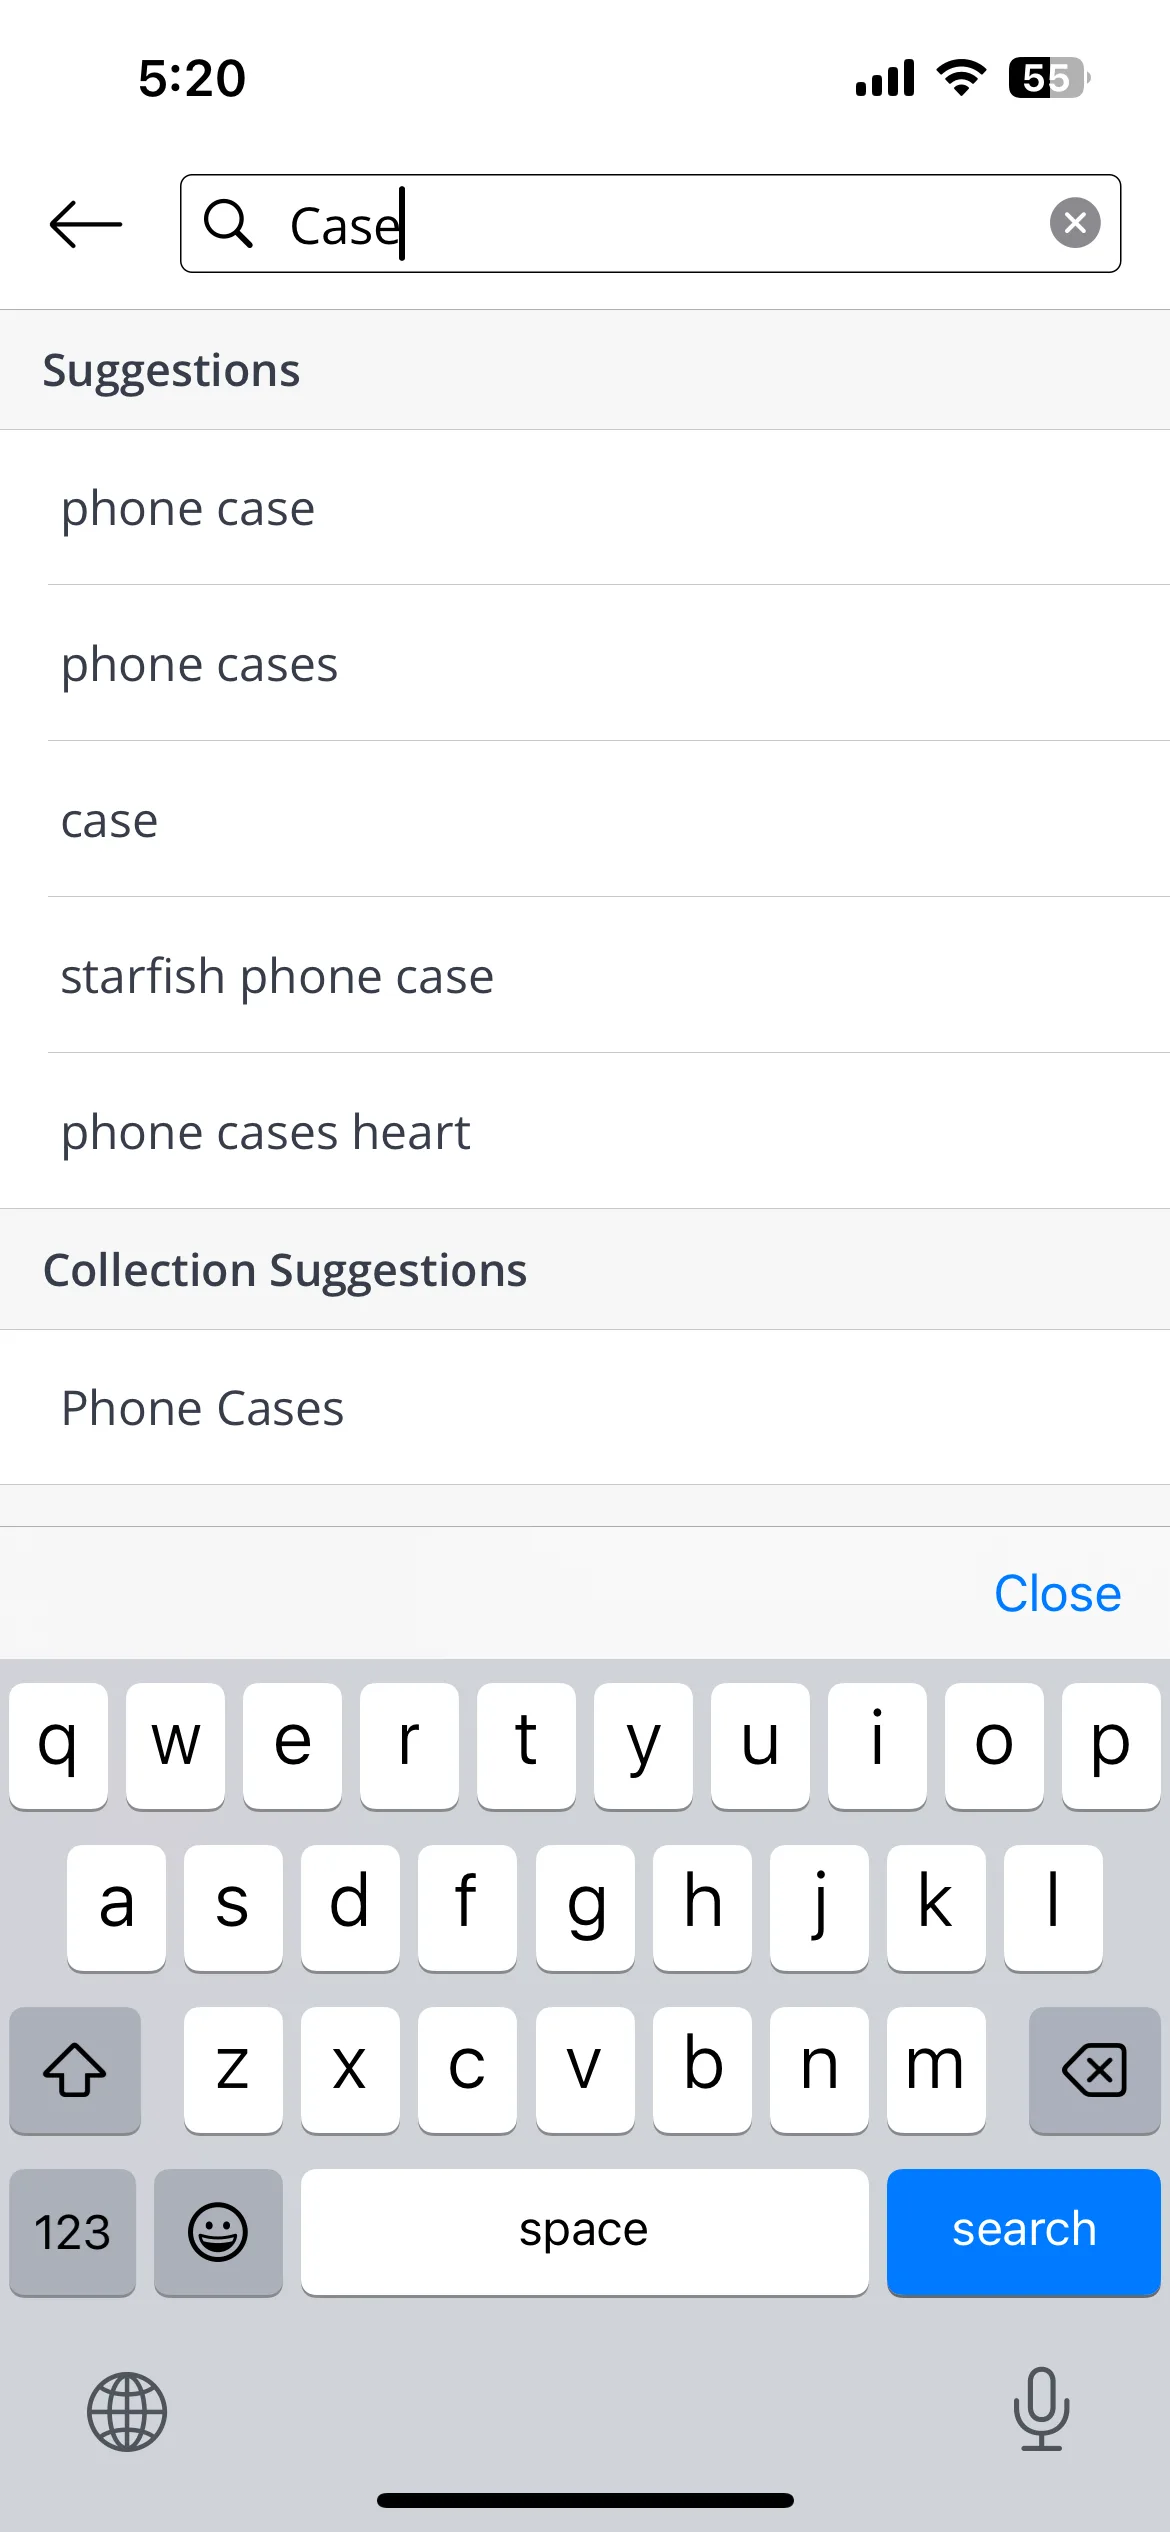Tap the letter s key
Viewport: 1170px width, 2532px height.
pos(233,1908)
